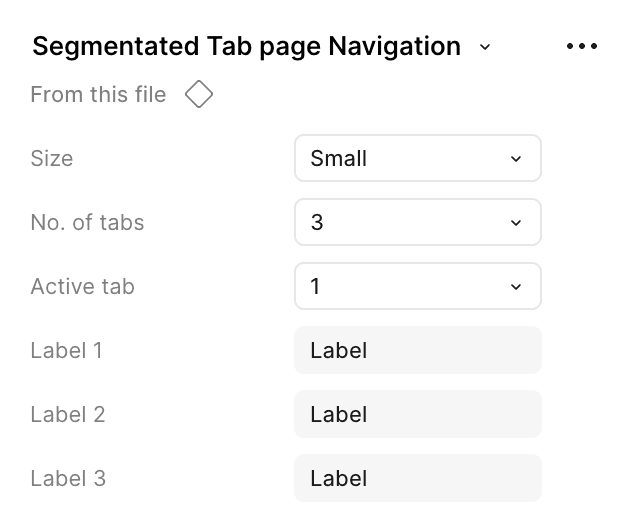Image resolution: width=622 pixels, height=530 pixels.
Task: Click the 'Label 2' property name
Action: (x=67, y=414)
